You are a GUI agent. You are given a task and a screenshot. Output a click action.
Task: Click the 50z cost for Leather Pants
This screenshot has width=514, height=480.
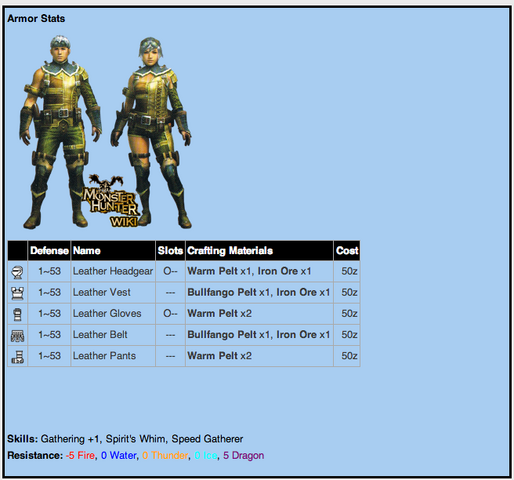click(349, 356)
